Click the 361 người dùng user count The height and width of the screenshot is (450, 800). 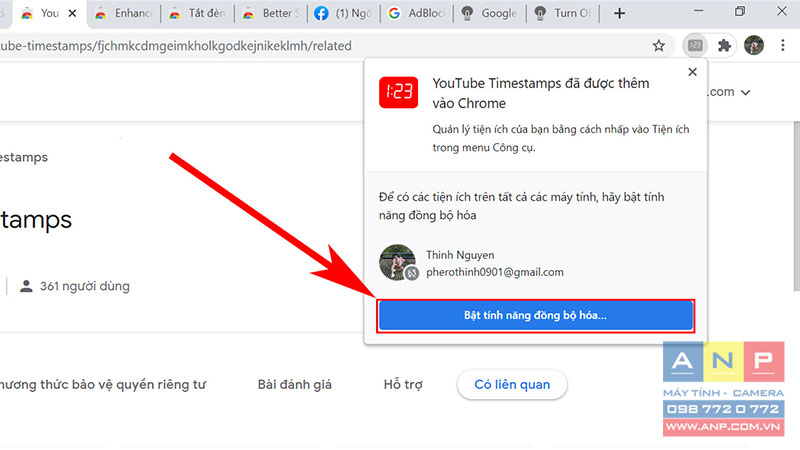click(x=85, y=286)
